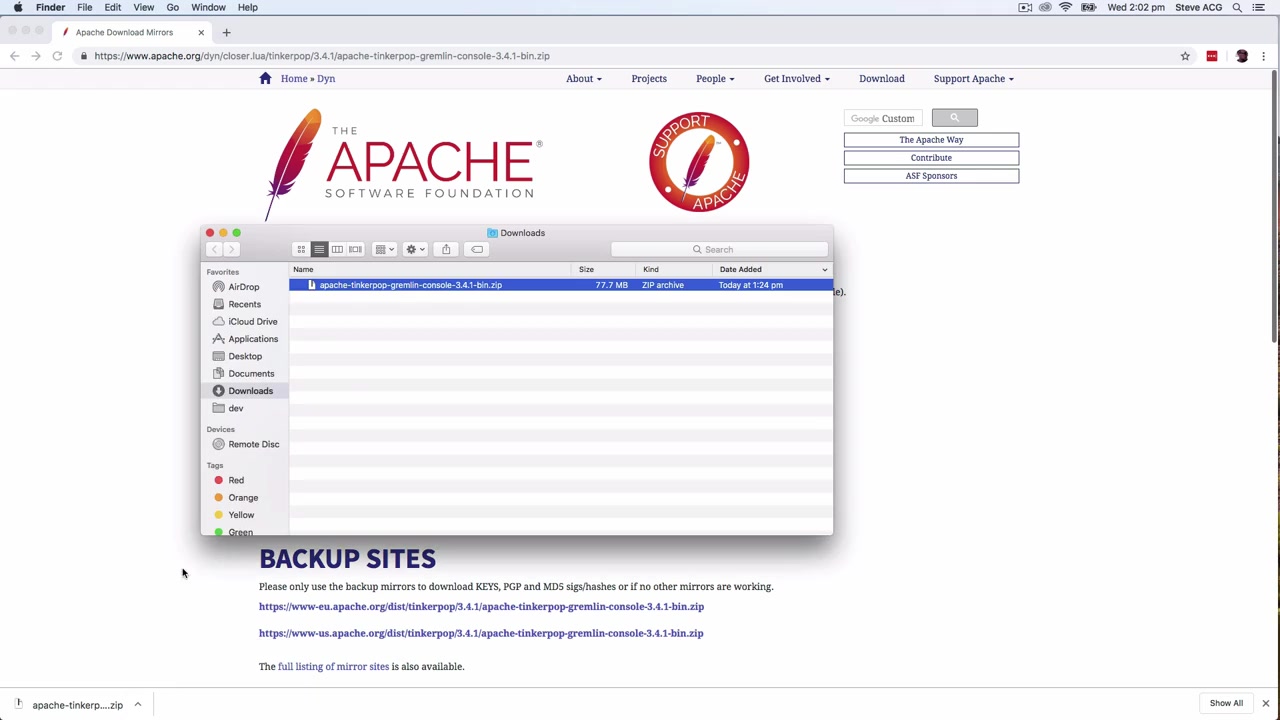Select Remote Disc under Devices

tap(253, 444)
